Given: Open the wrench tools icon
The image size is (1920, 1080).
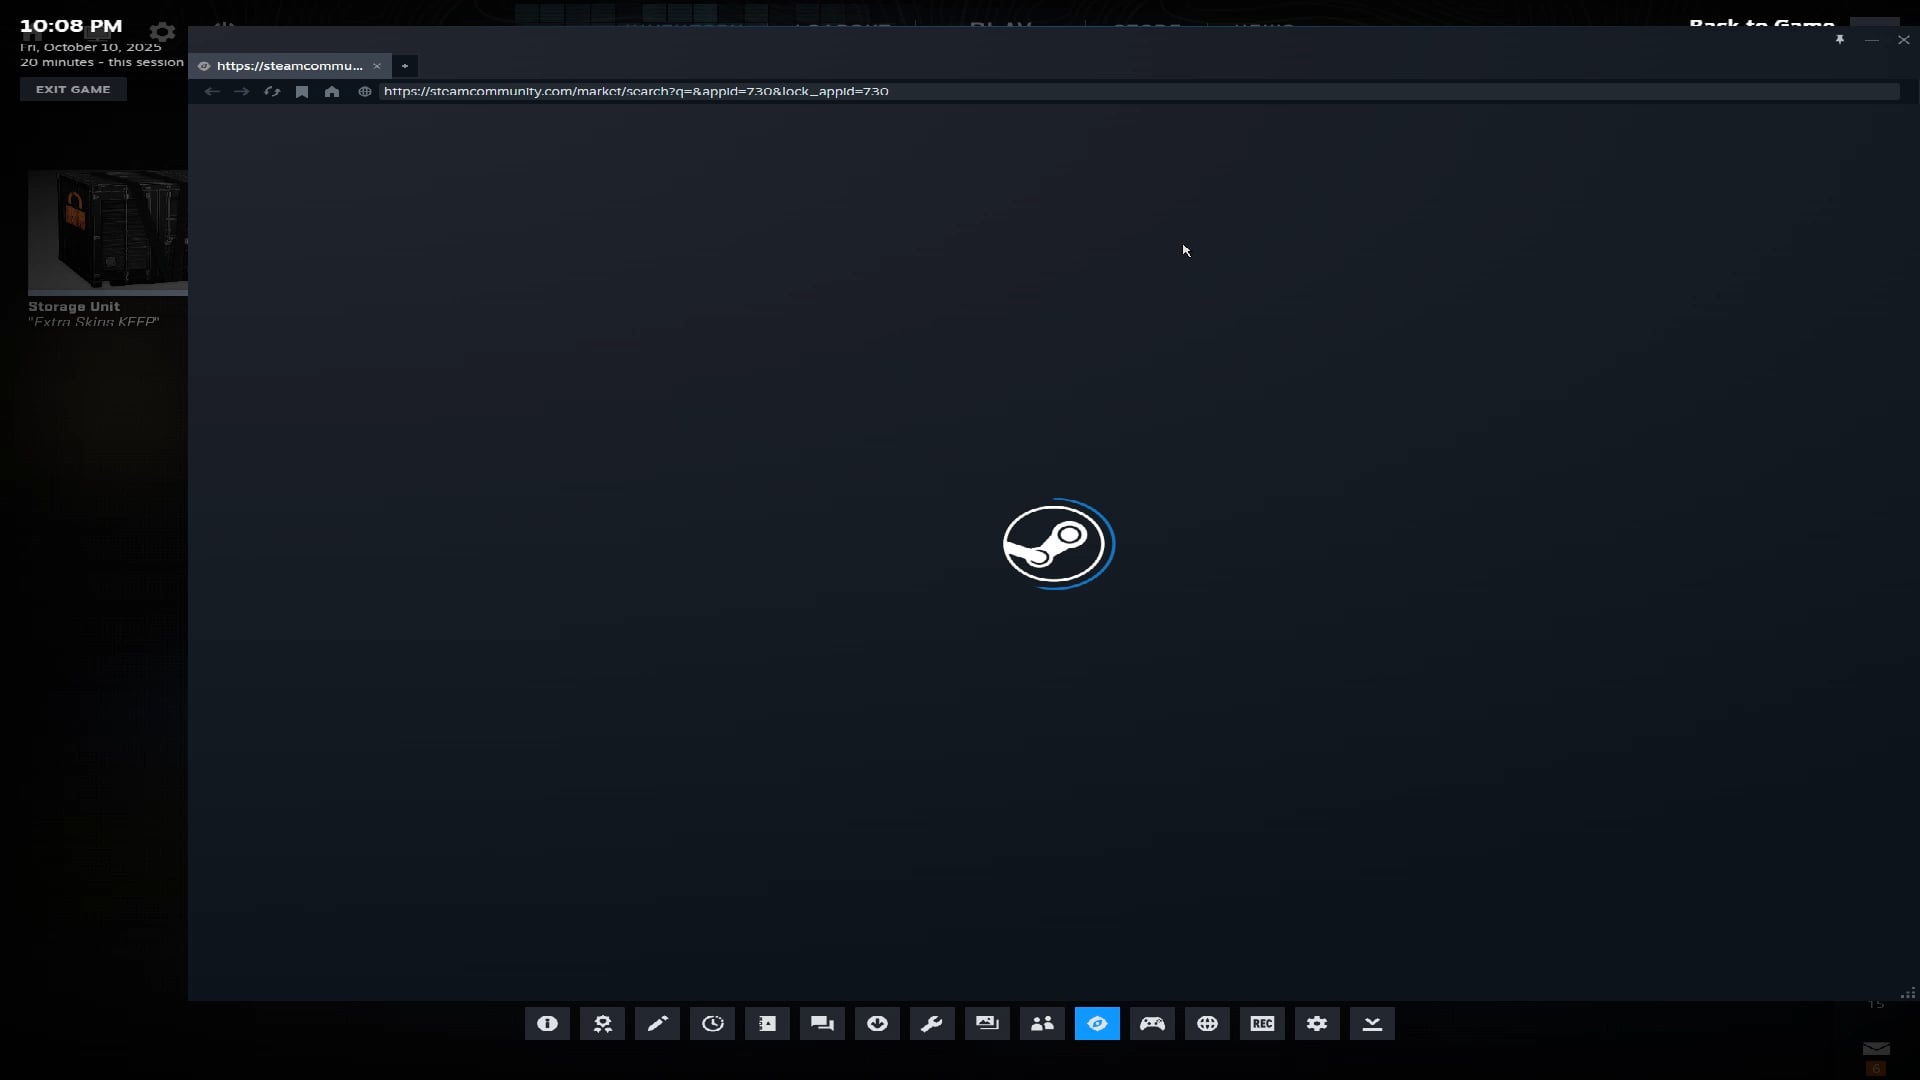Looking at the screenshot, I should point(932,1023).
